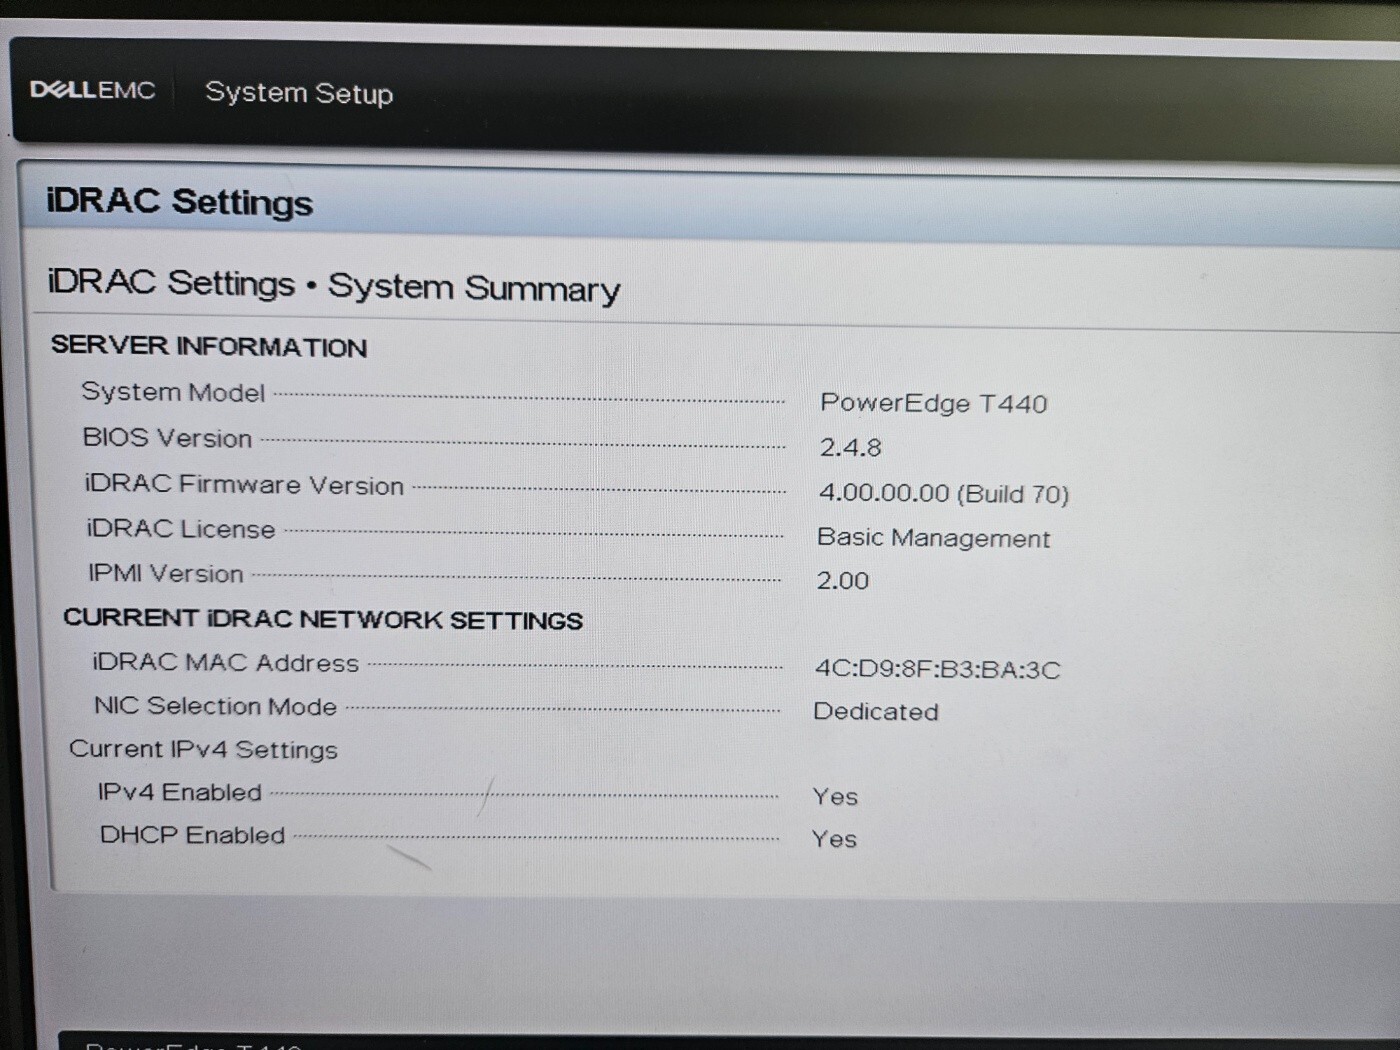Click the iDRAC Settings page heading
1400x1050 pixels.
click(x=180, y=201)
